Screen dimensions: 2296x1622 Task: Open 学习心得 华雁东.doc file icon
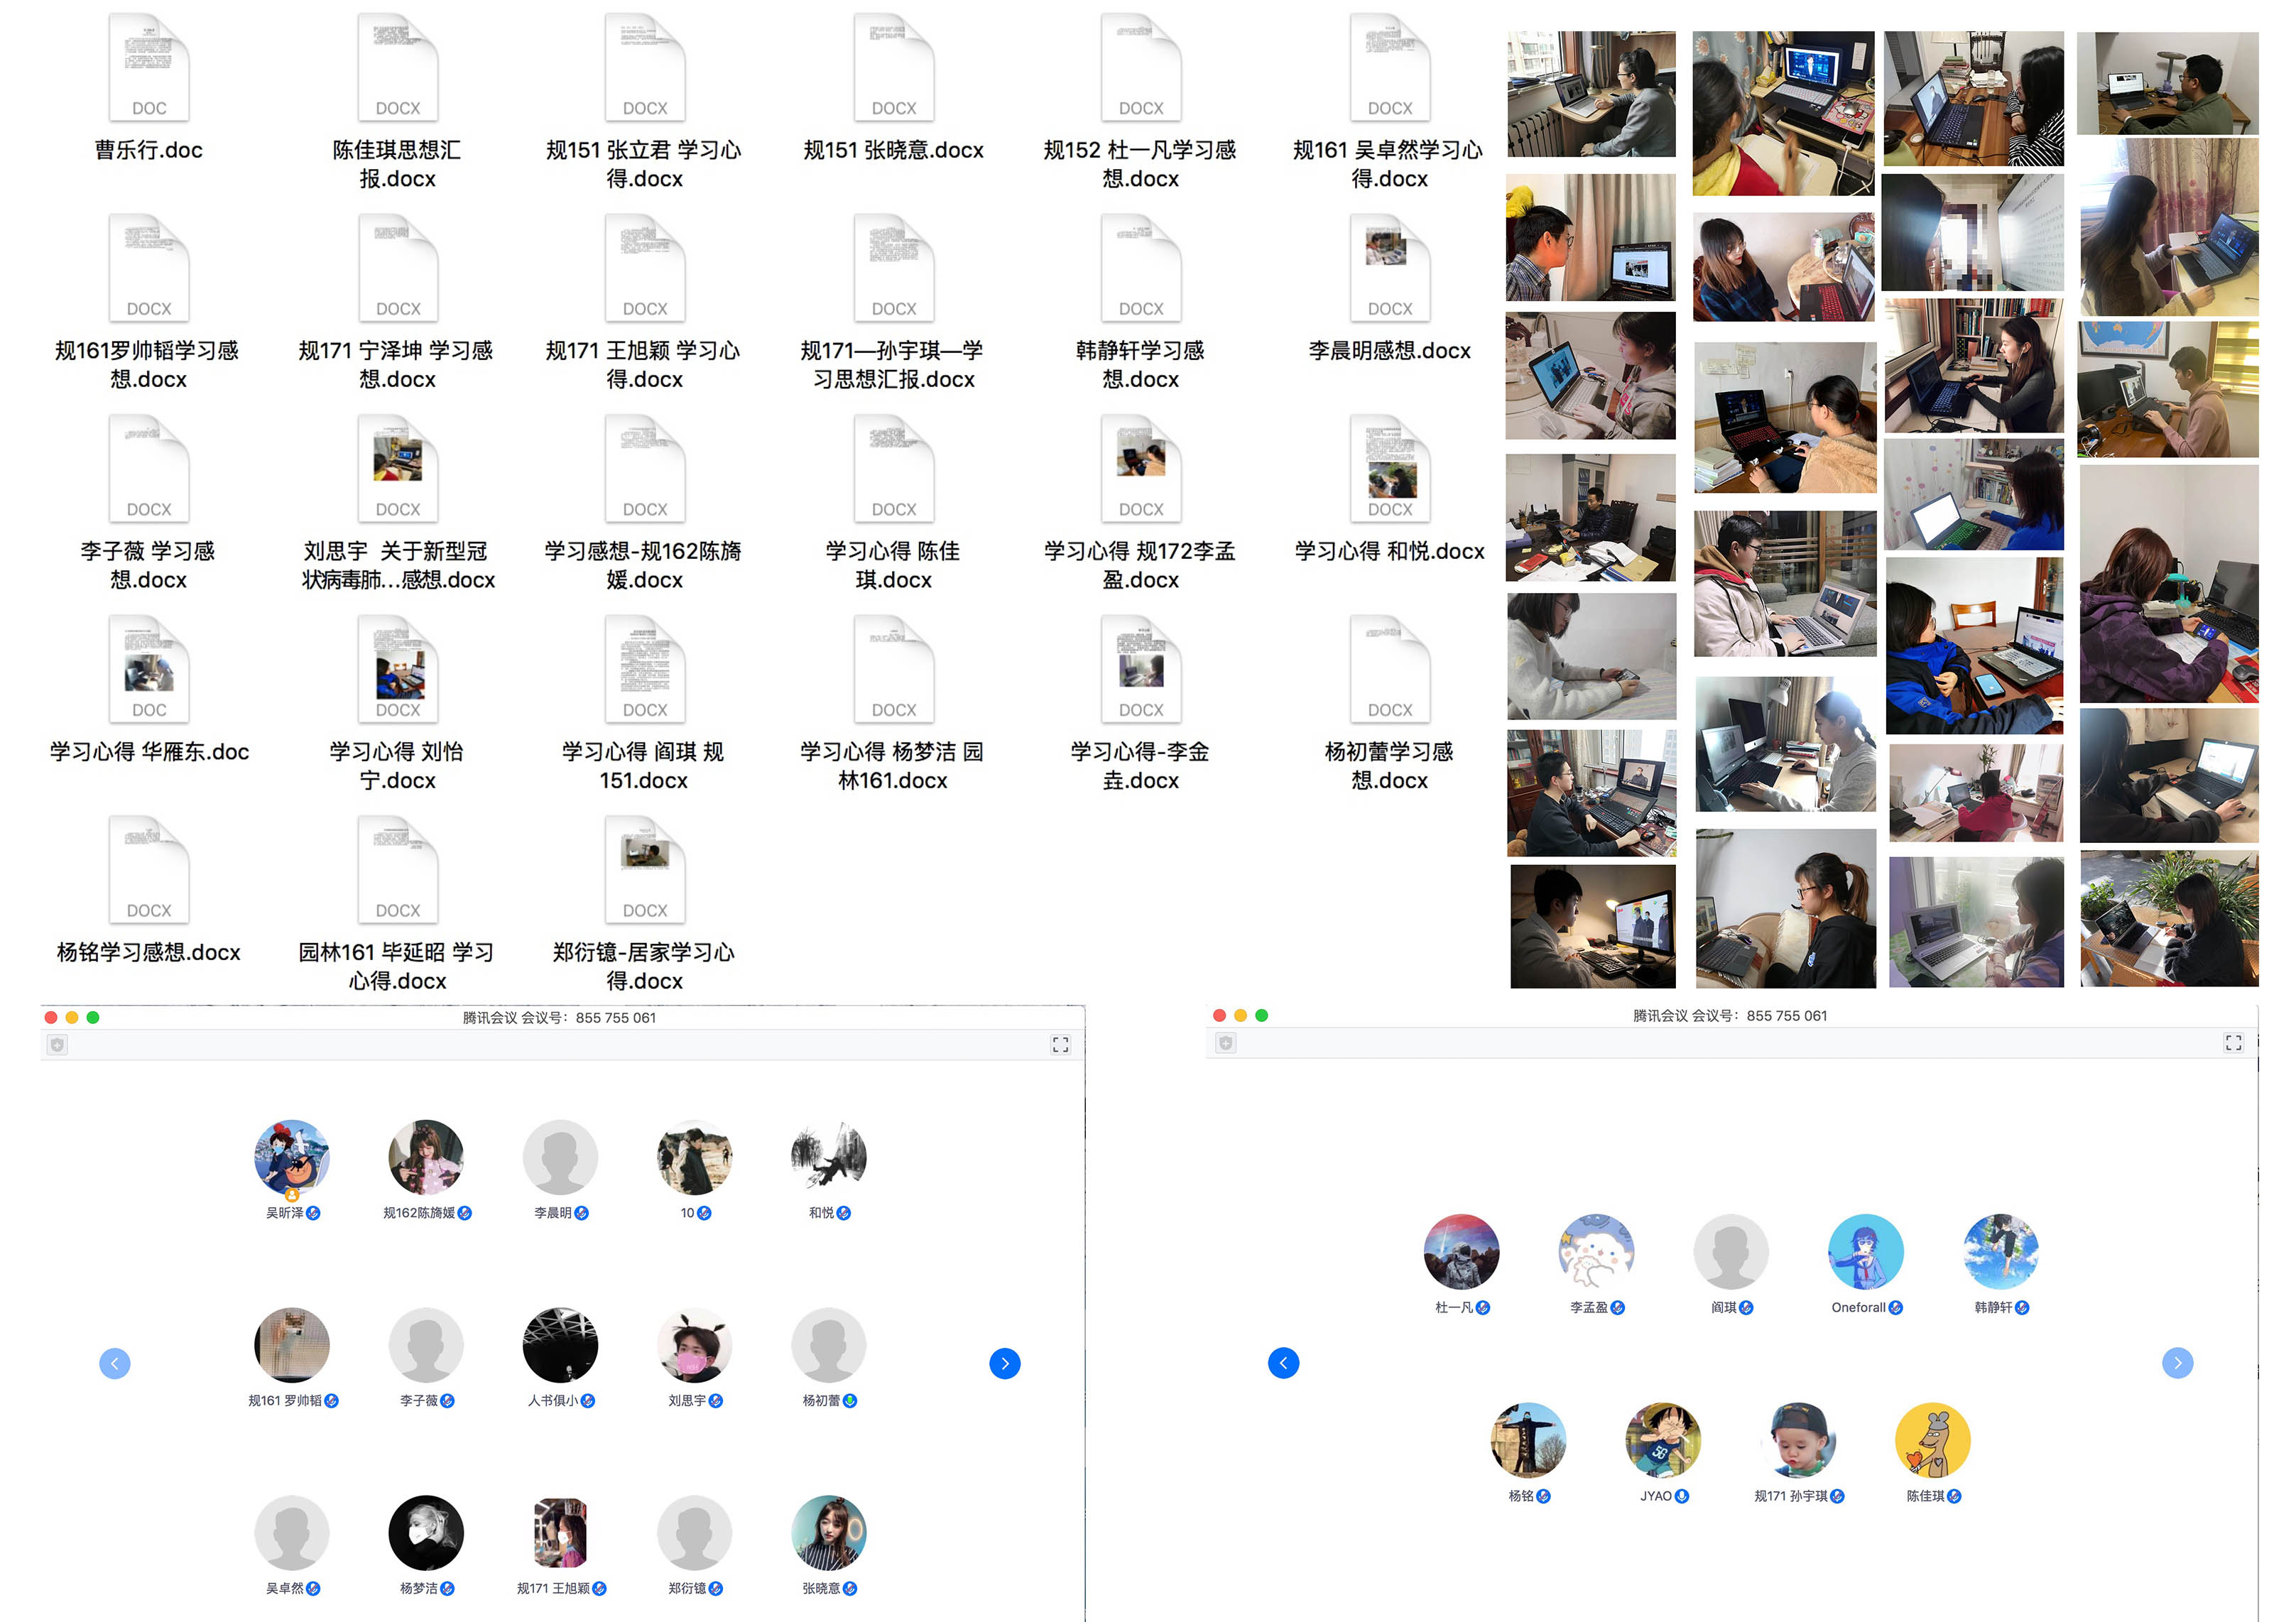(x=148, y=669)
